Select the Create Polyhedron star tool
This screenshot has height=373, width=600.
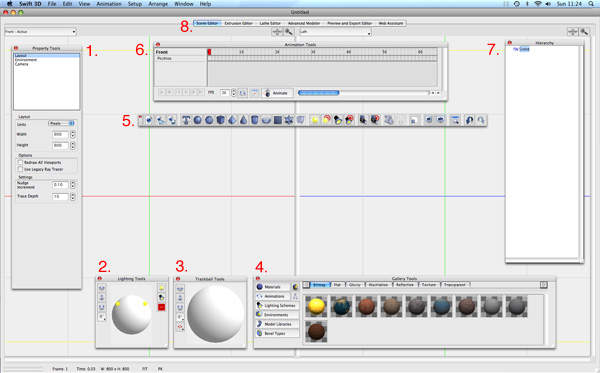tap(289, 120)
